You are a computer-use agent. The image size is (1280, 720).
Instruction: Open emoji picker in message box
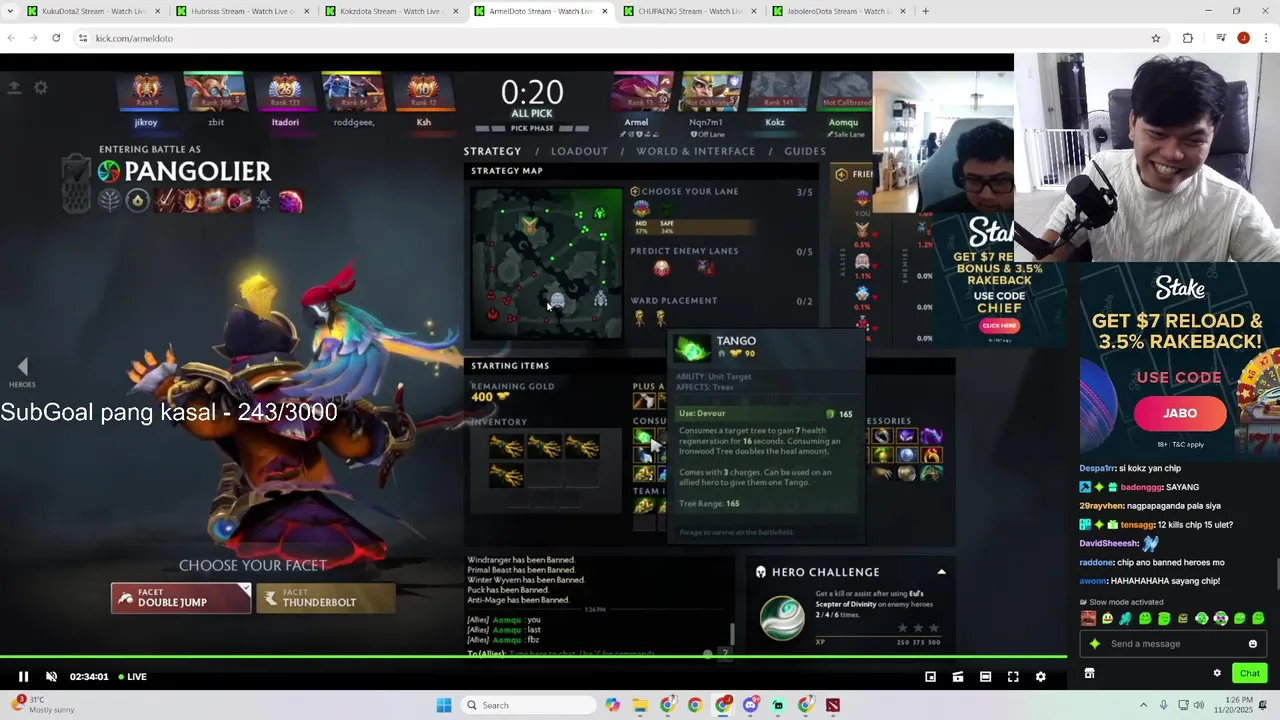tap(1253, 644)
